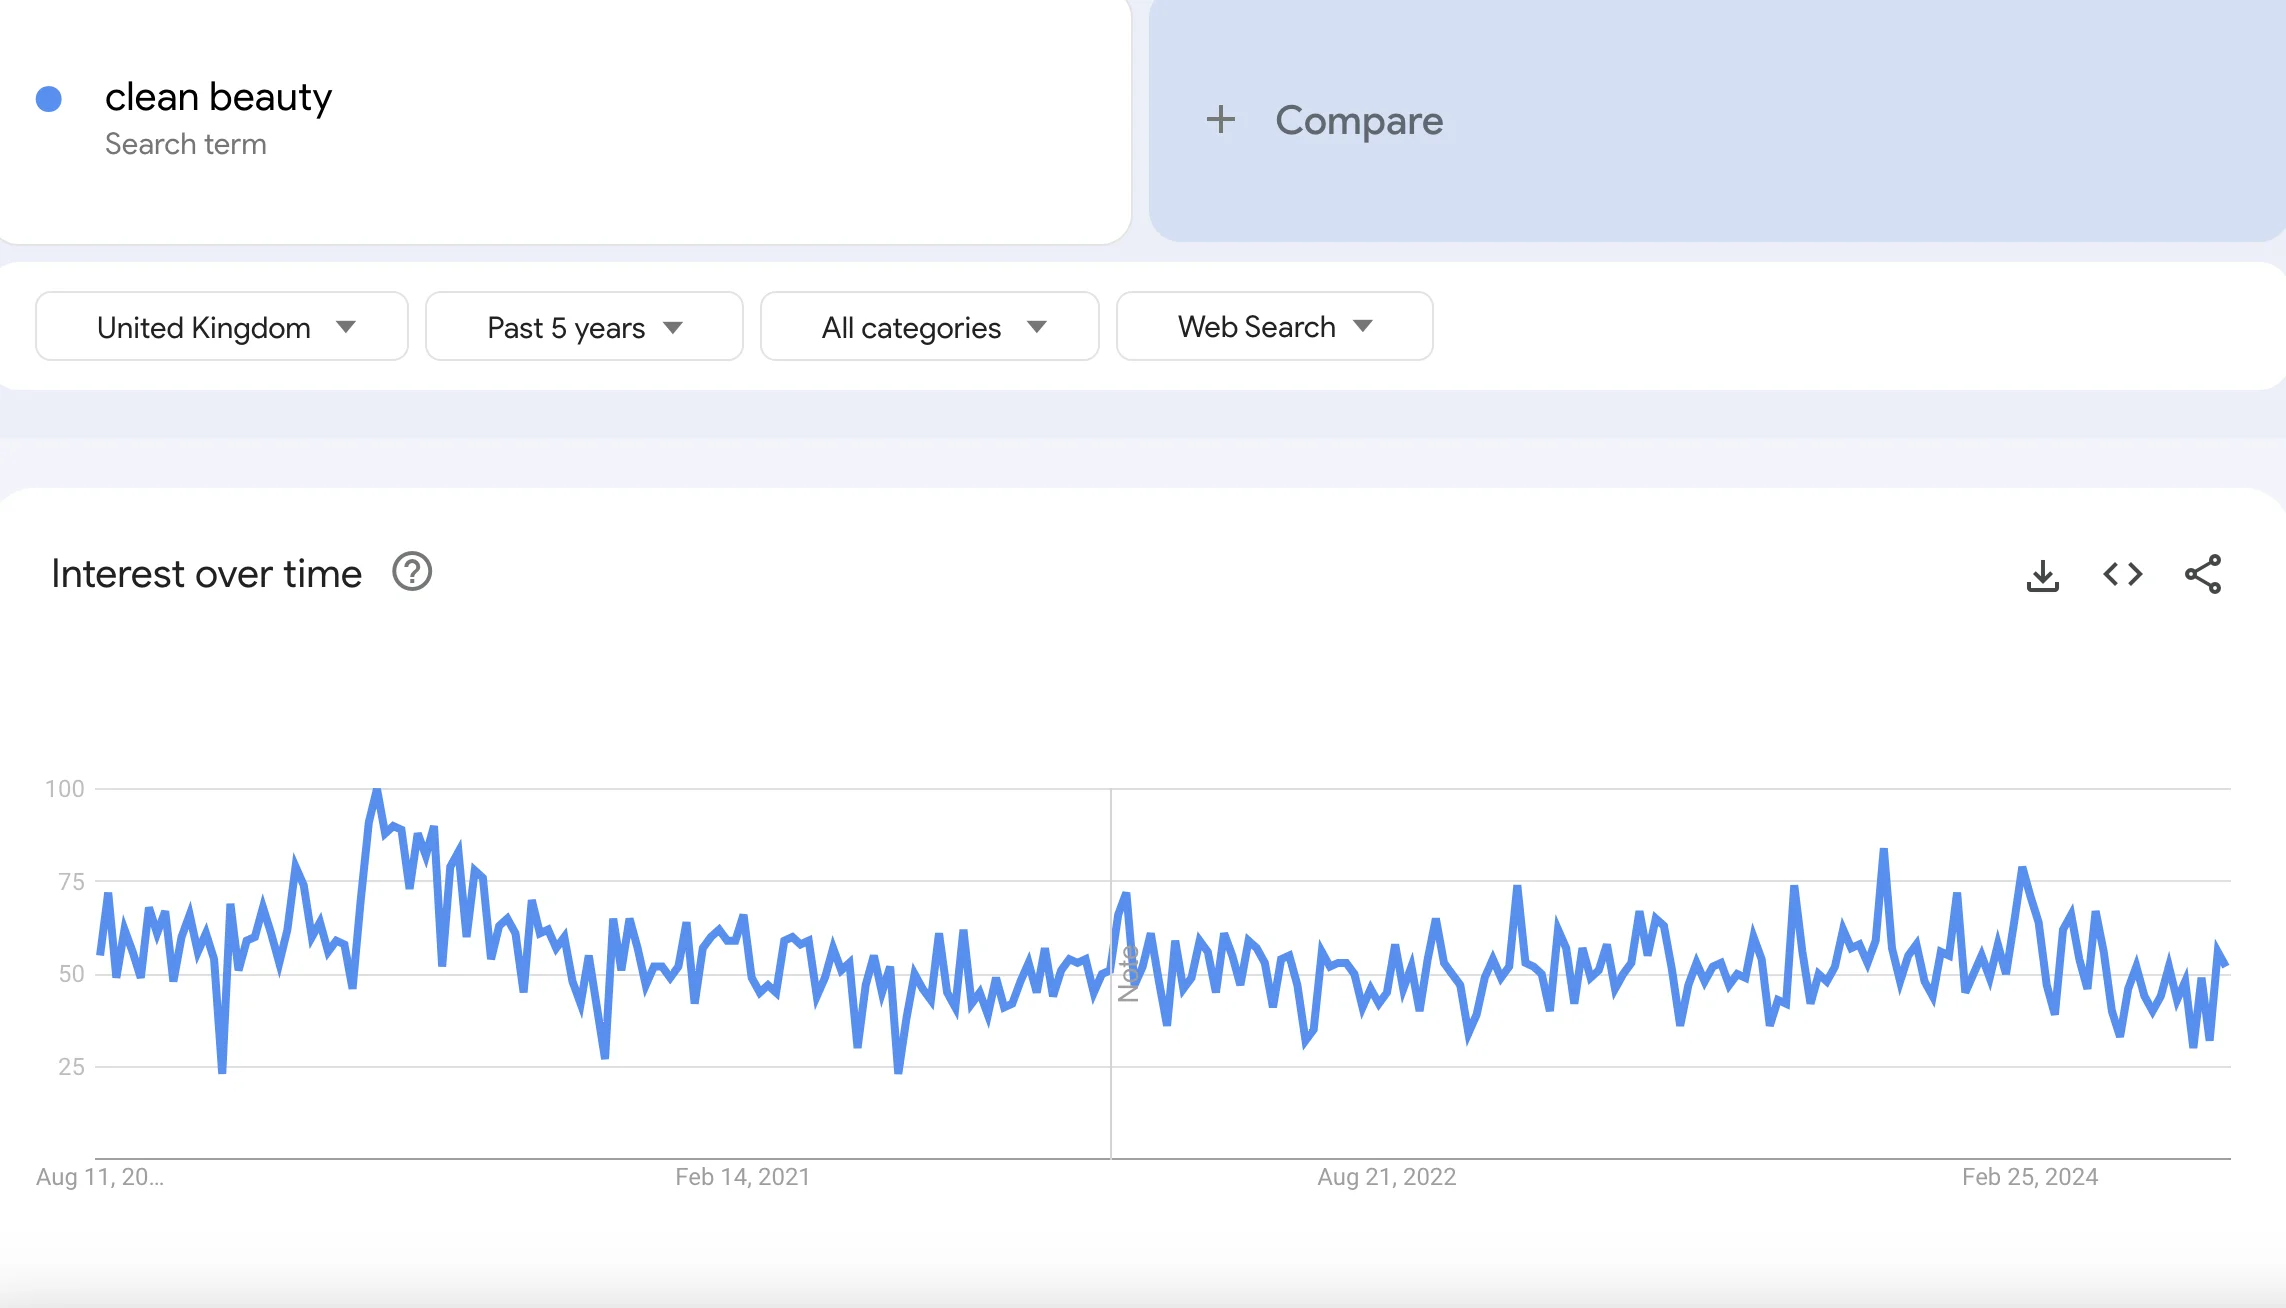Screen dimensions: 2286x1308
Task: Download the interest over time CSV
Action: coord(2042,575)
